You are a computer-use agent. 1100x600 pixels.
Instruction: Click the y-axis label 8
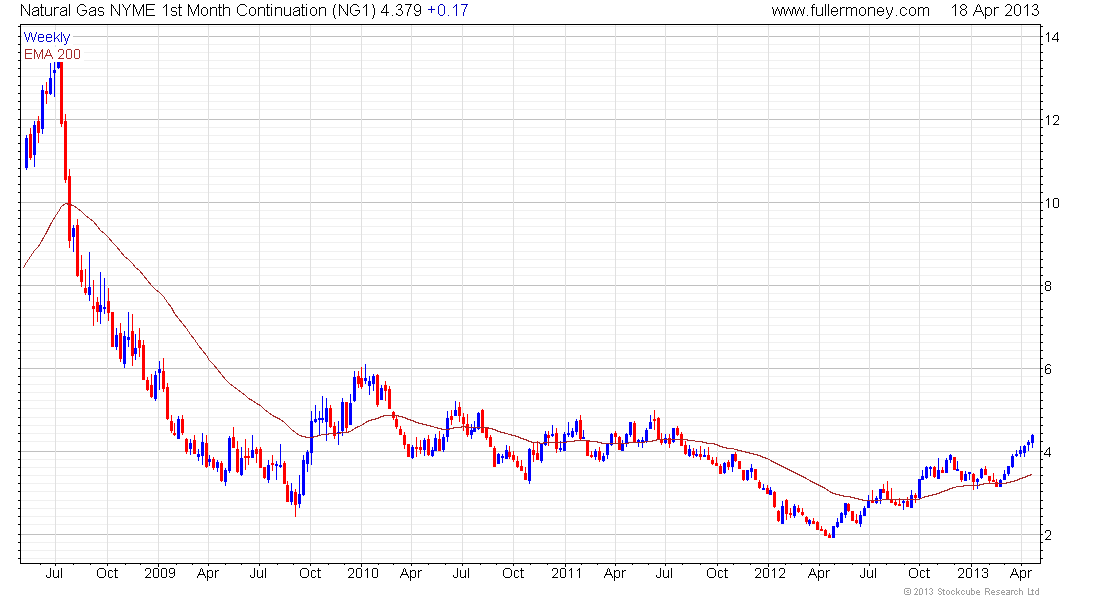(1047, 286)
